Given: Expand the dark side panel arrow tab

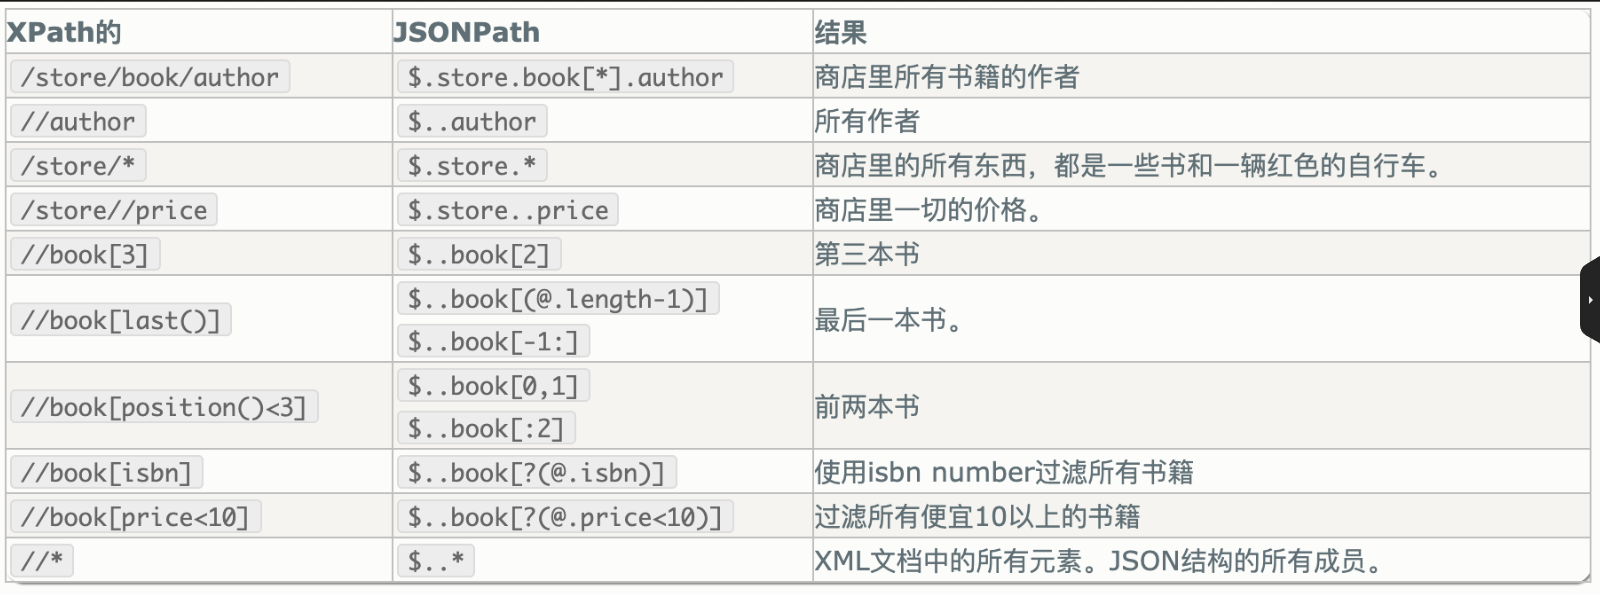Looking at the screenshot, I should tap(1589, 300).
